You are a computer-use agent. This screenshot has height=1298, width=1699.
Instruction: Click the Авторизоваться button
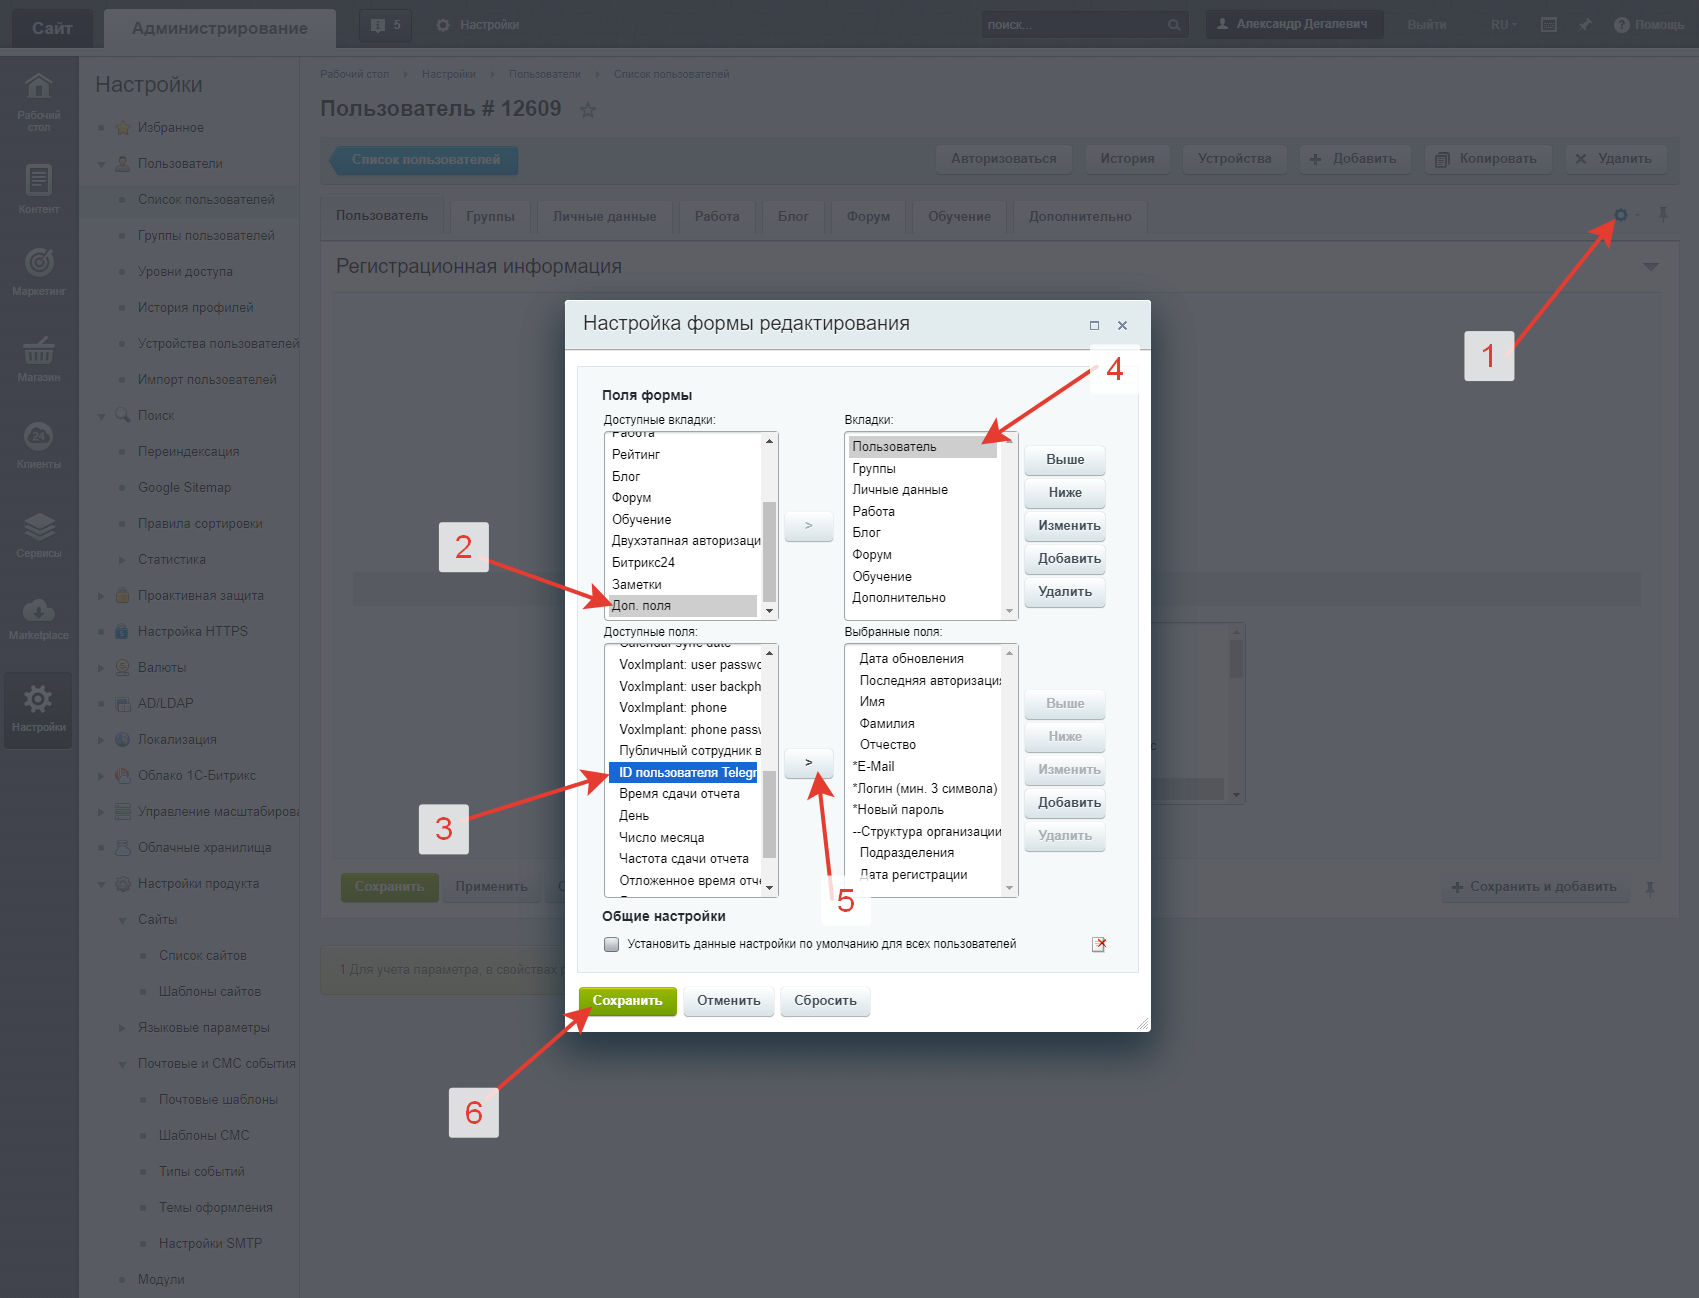[x=1004, y=159]
